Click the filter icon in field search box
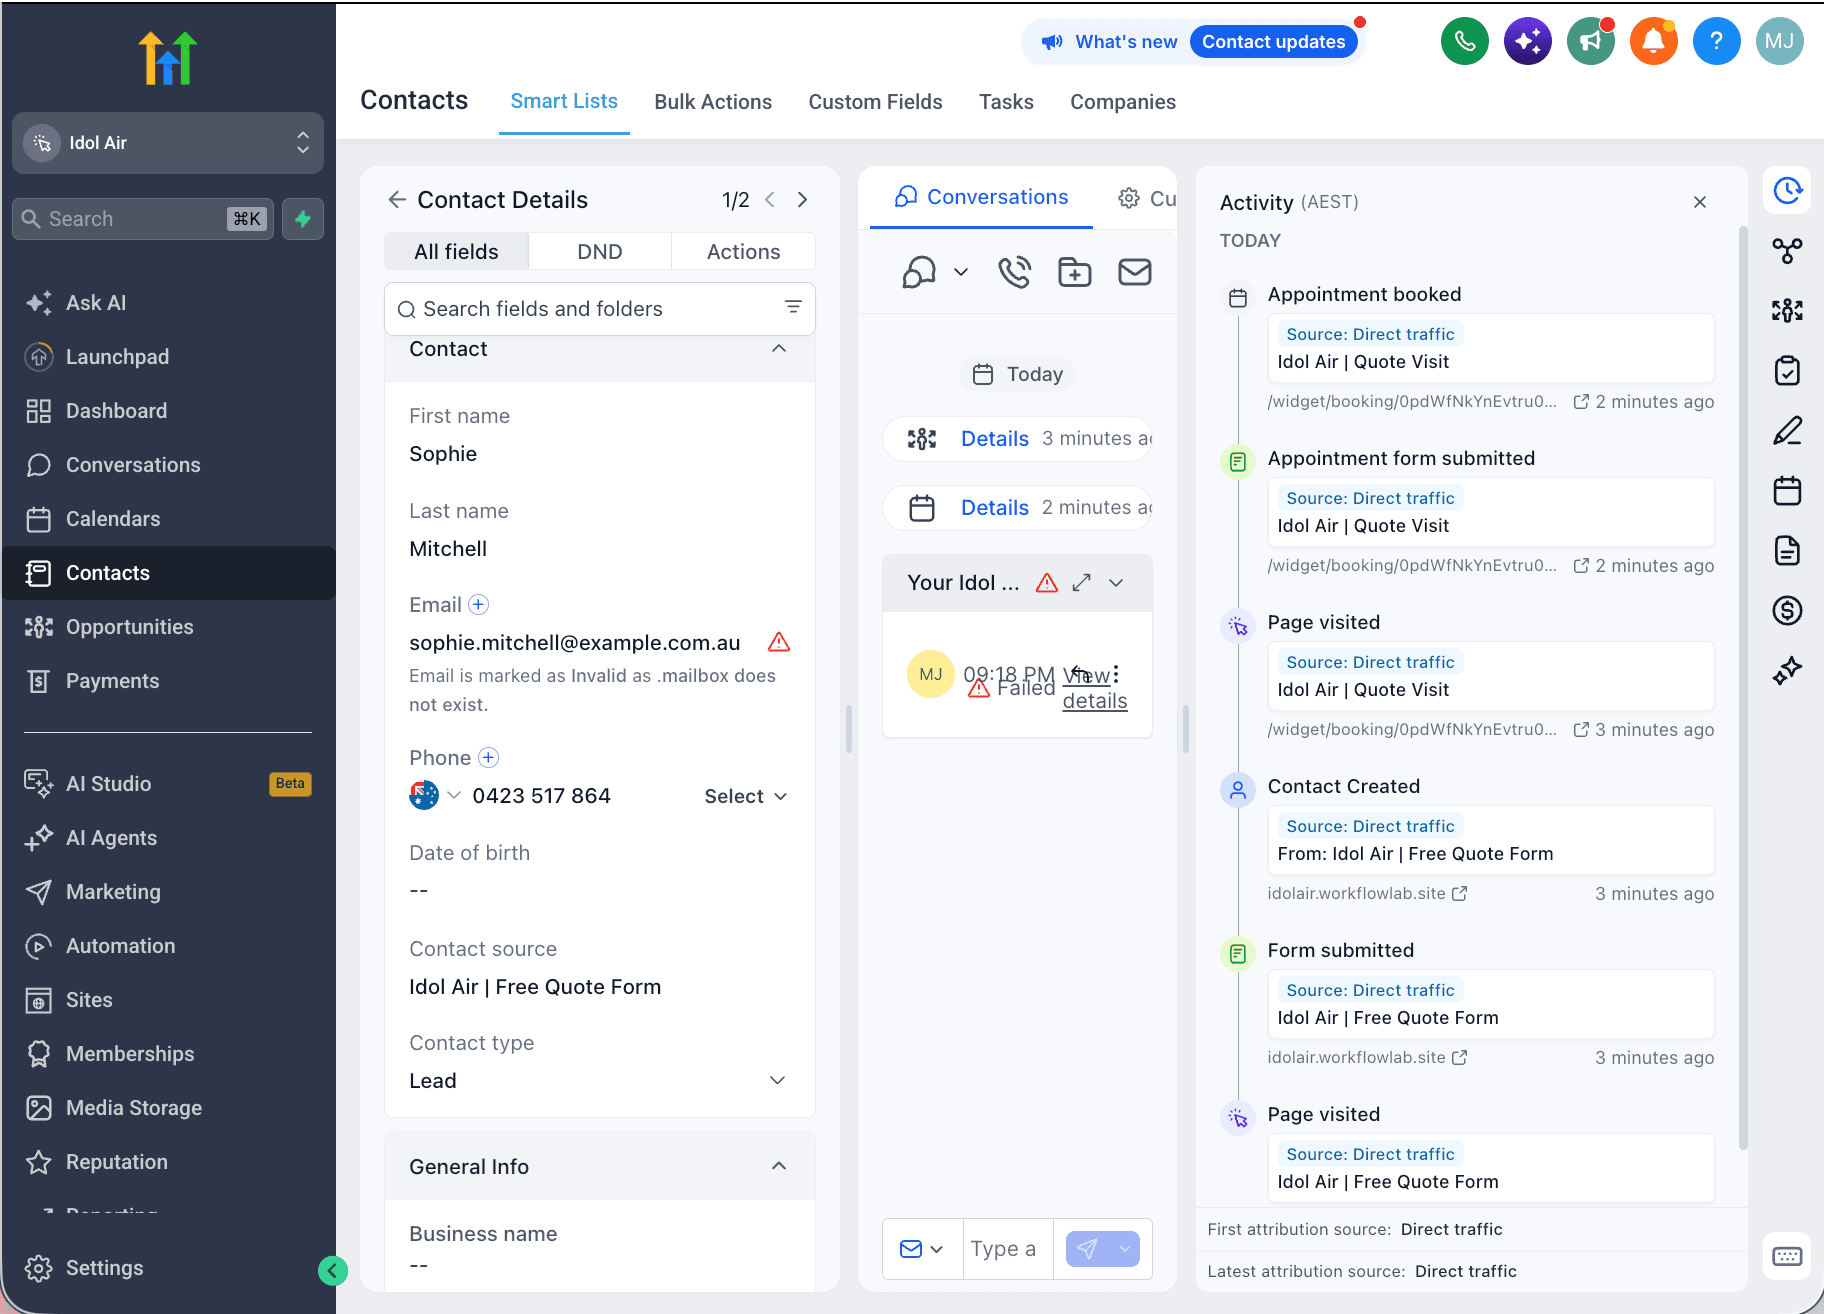This screenshot has width=1824, height=1314. pos(793,308)
